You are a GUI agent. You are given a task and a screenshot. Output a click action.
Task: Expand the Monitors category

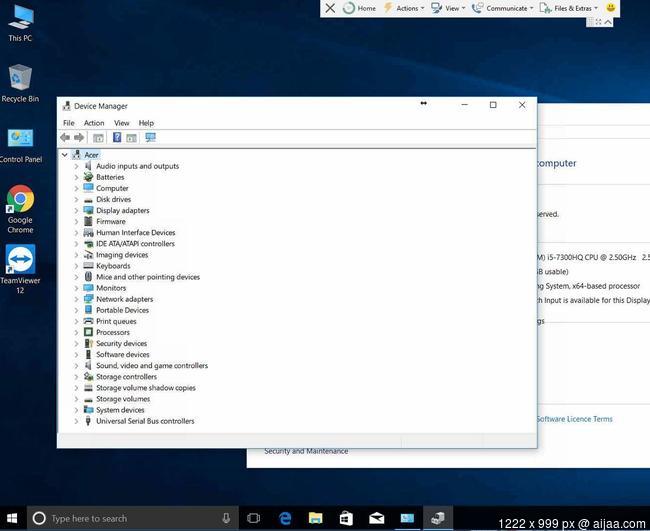[76, 288]
